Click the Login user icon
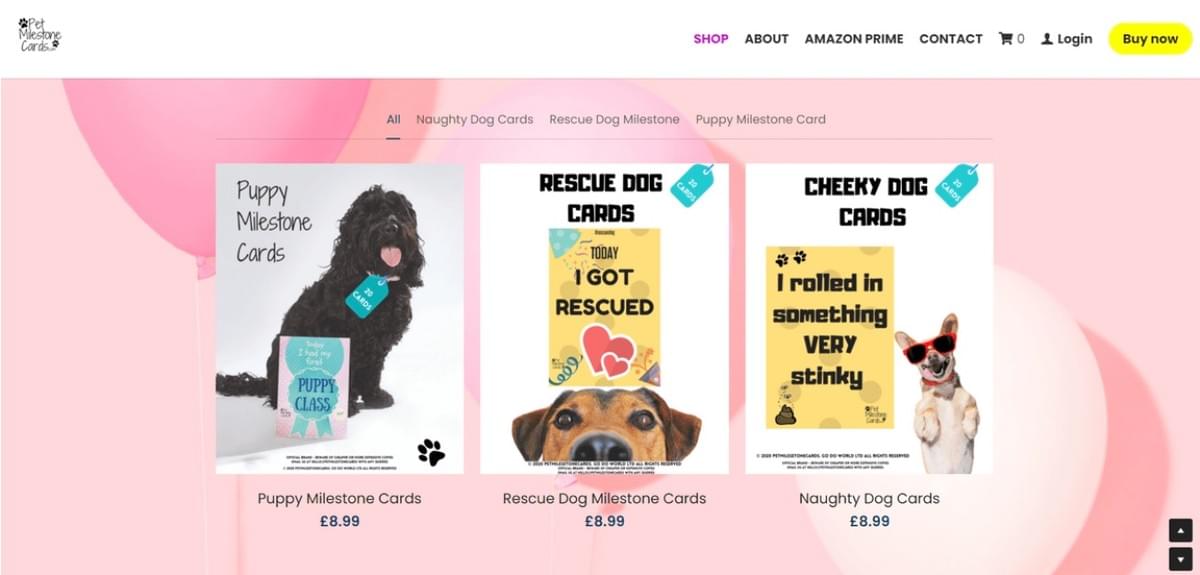 (x=1047, y=39)
